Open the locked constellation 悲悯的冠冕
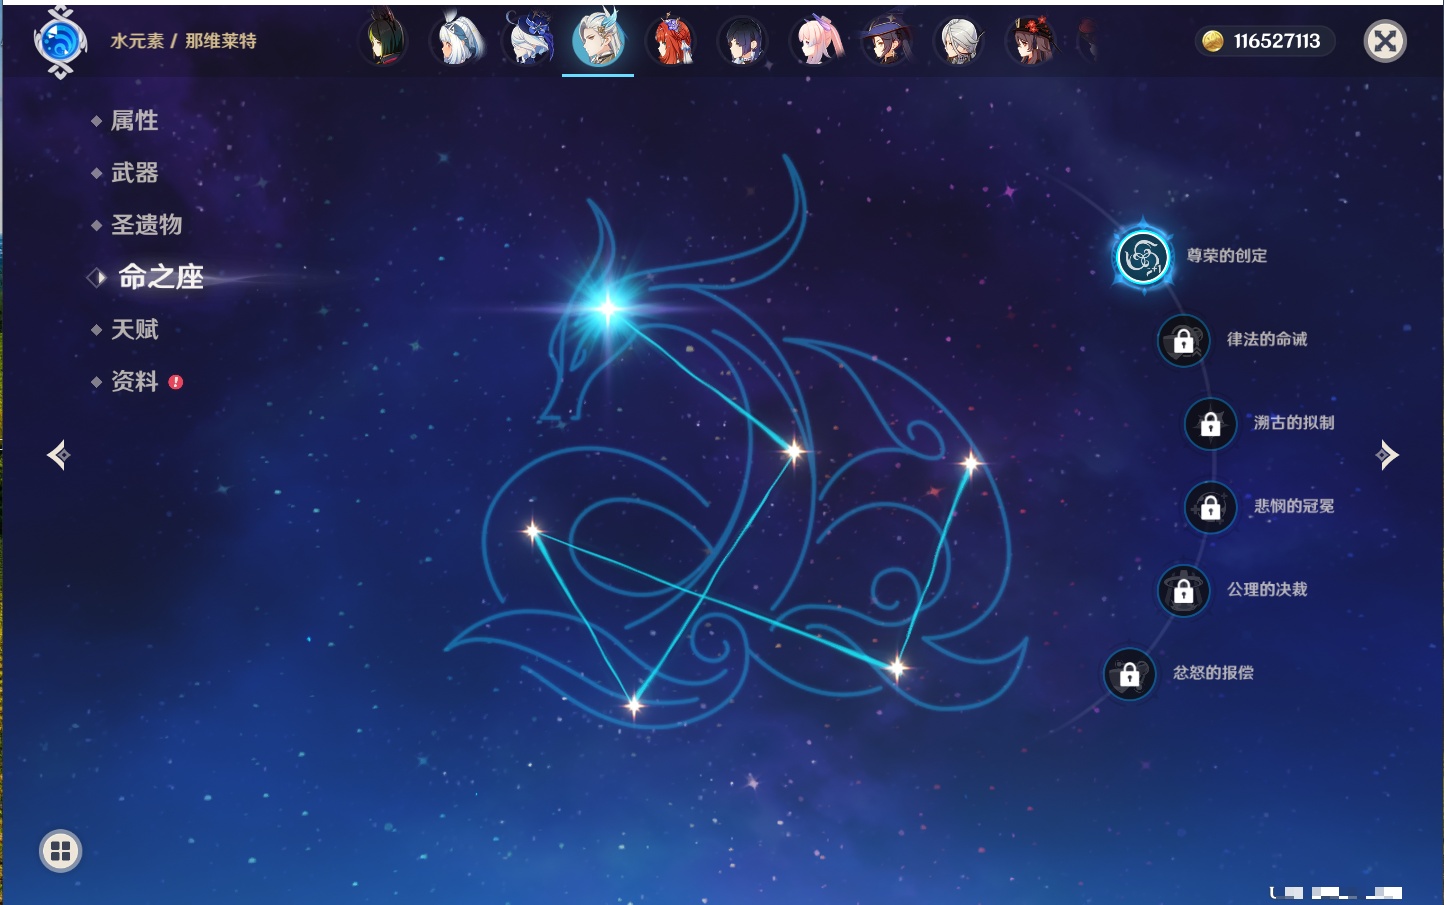 (x=1210, y=508)
